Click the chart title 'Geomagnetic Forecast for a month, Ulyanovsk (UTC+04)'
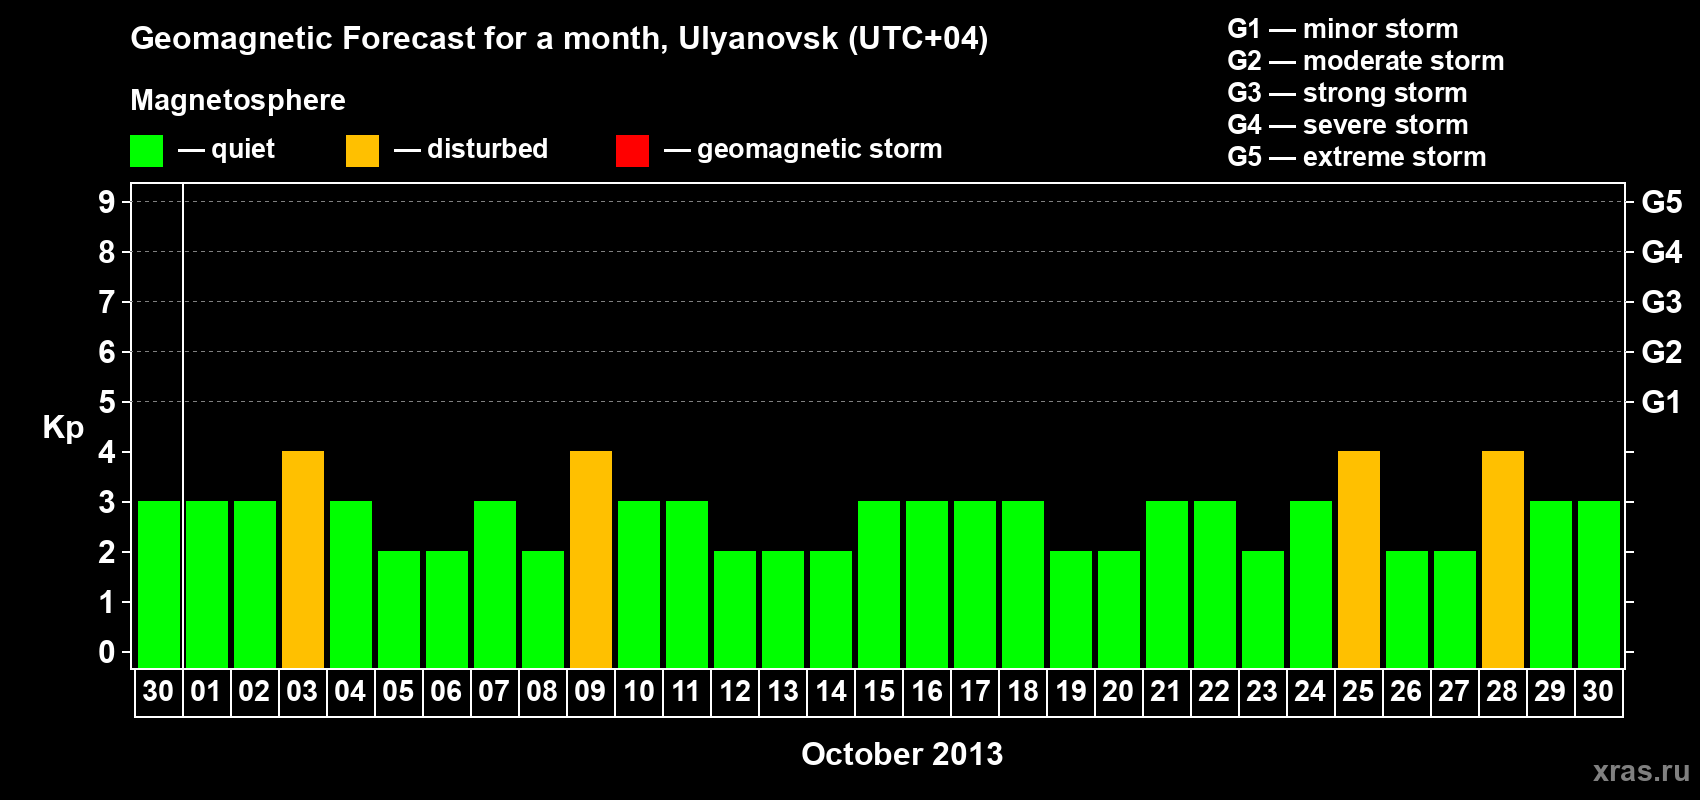The height and width of the screenshot is (800, 1700). click(x=559, y=39)
